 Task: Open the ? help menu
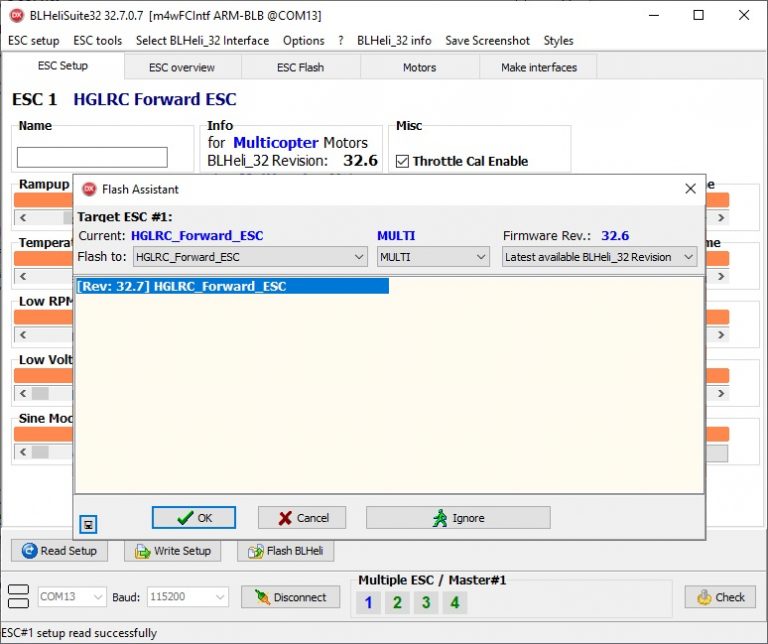pyautogui.click(x=340, y=41)
